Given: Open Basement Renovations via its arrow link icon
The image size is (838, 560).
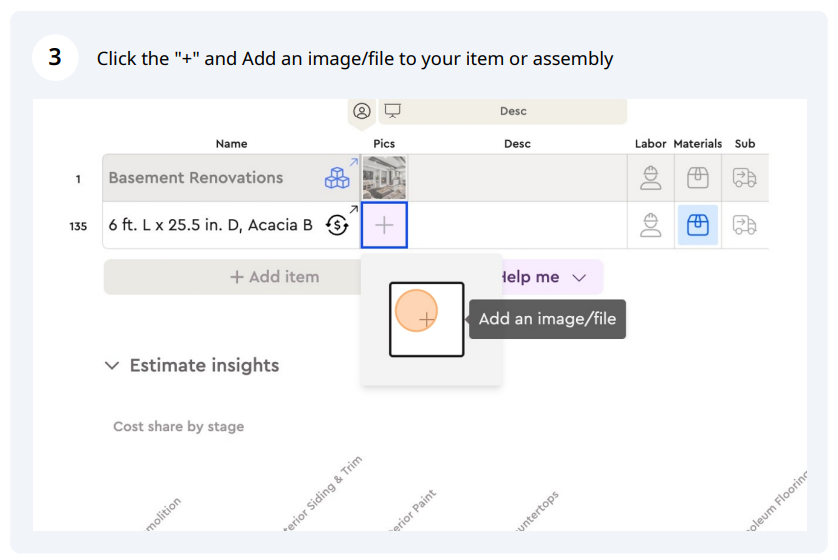Looking at the screenshot, I should coord(354,161).
